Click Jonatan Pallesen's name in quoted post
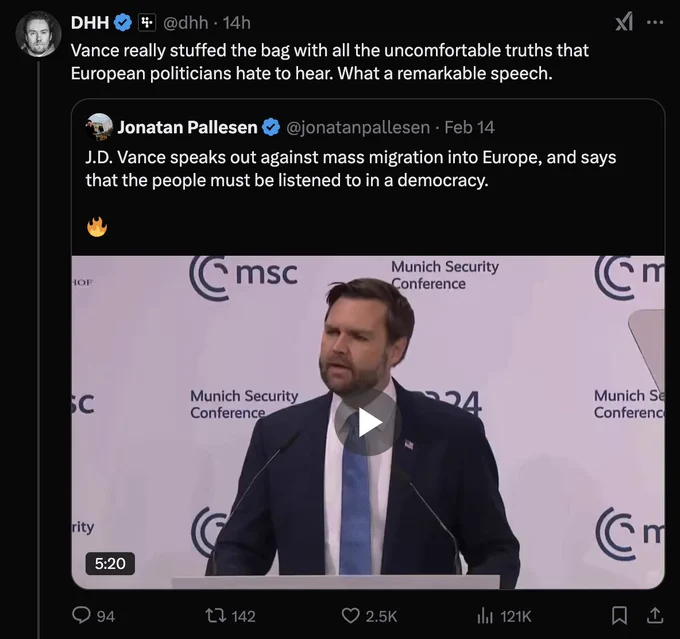 tap(187, 127)
